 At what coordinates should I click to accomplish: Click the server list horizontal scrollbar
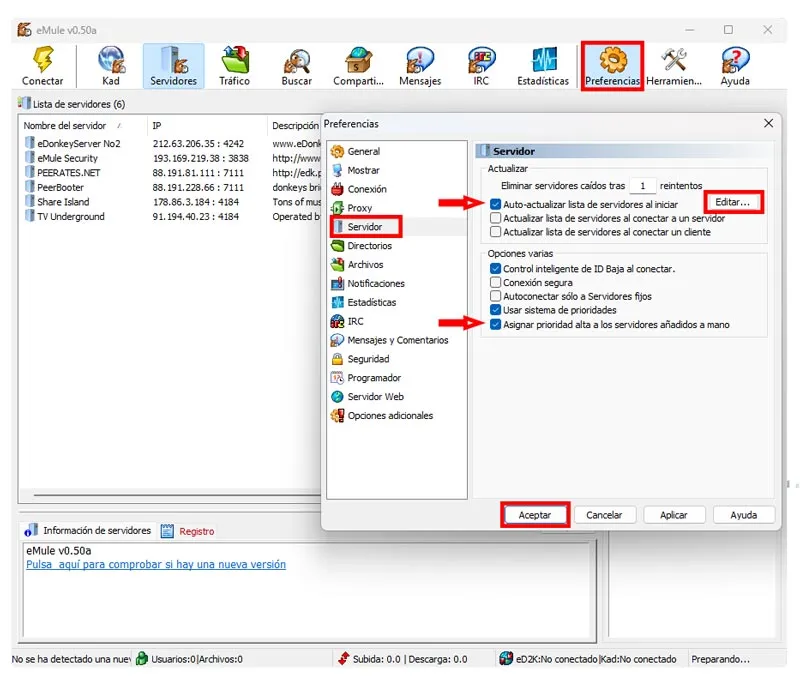coord(177,495)
